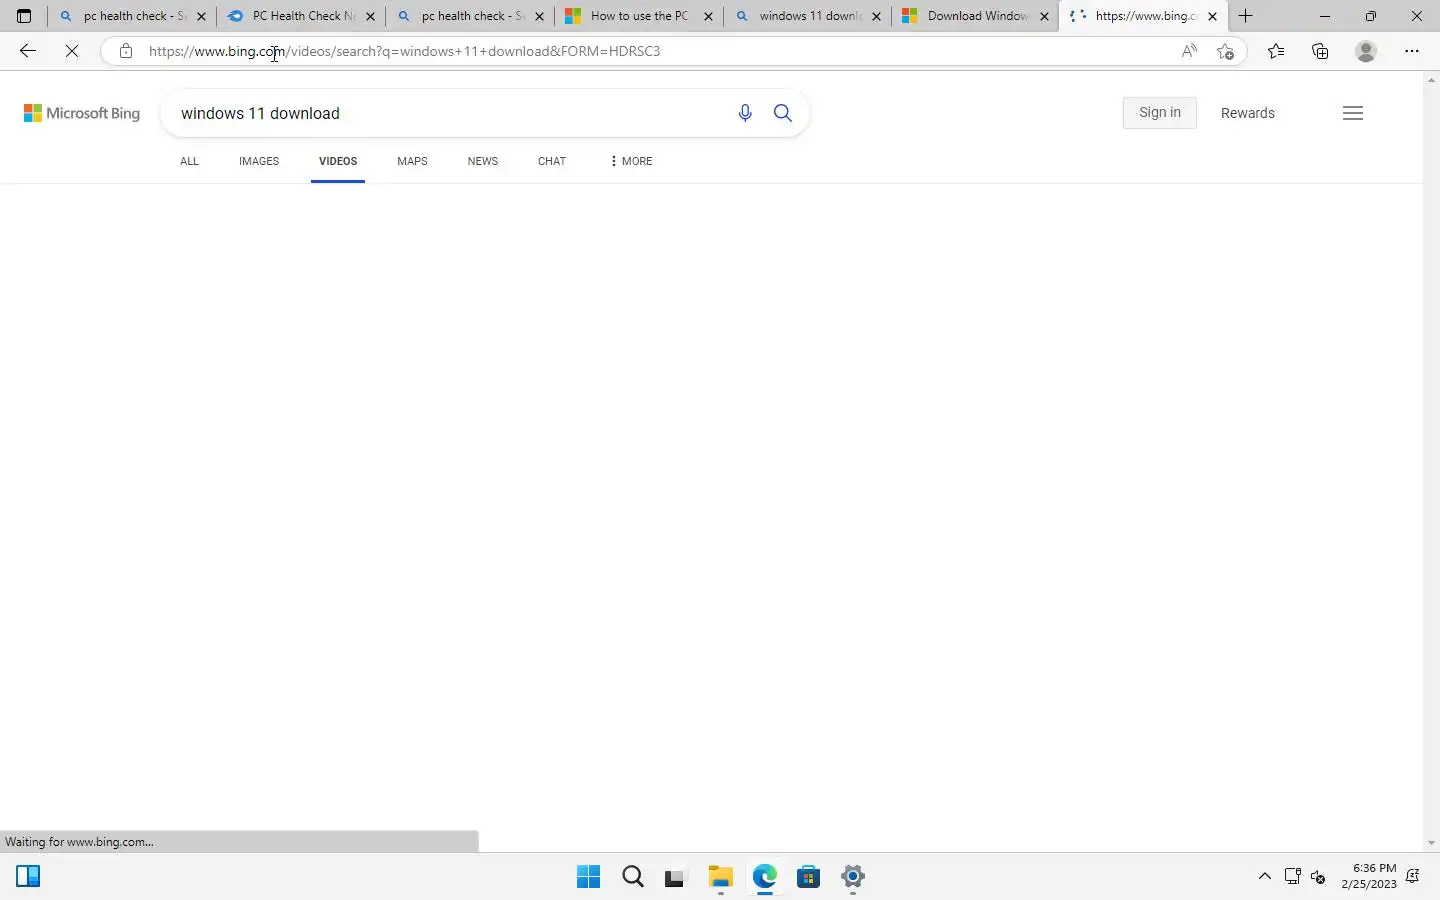
Task: Open network status tray icon
Action: tap(1292, 877)
